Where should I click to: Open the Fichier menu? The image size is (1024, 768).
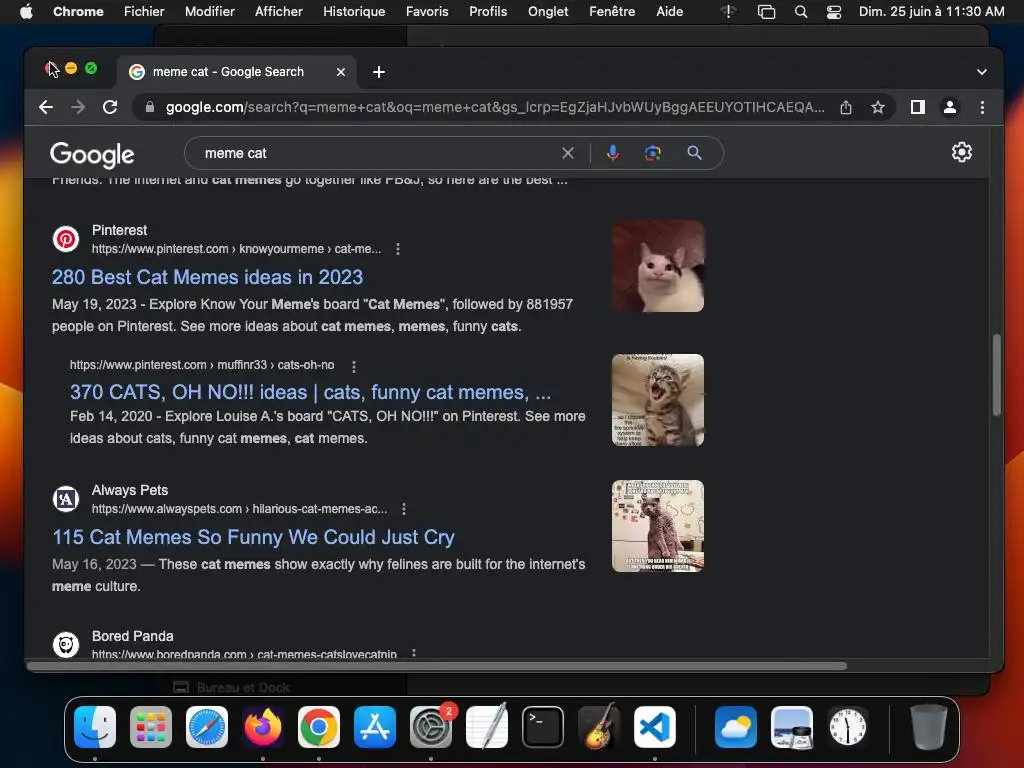144,11
